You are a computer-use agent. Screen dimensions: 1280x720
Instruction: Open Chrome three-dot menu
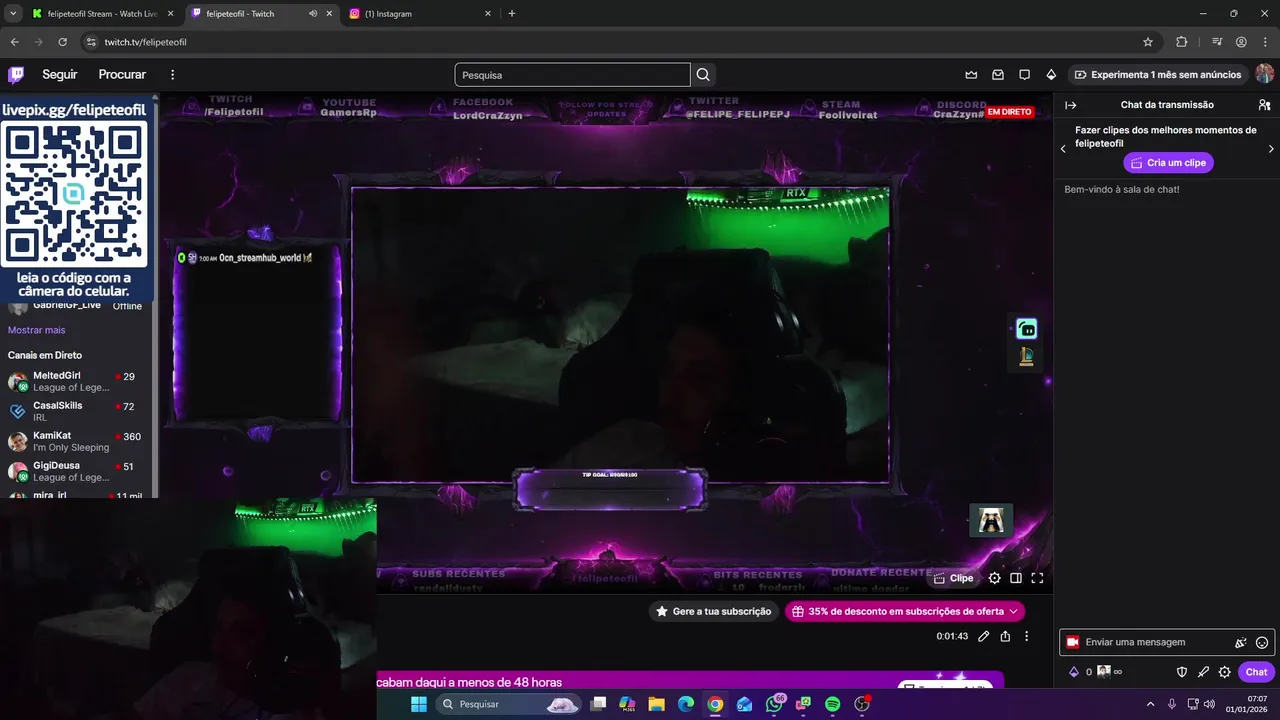[x=1265, y=42]
